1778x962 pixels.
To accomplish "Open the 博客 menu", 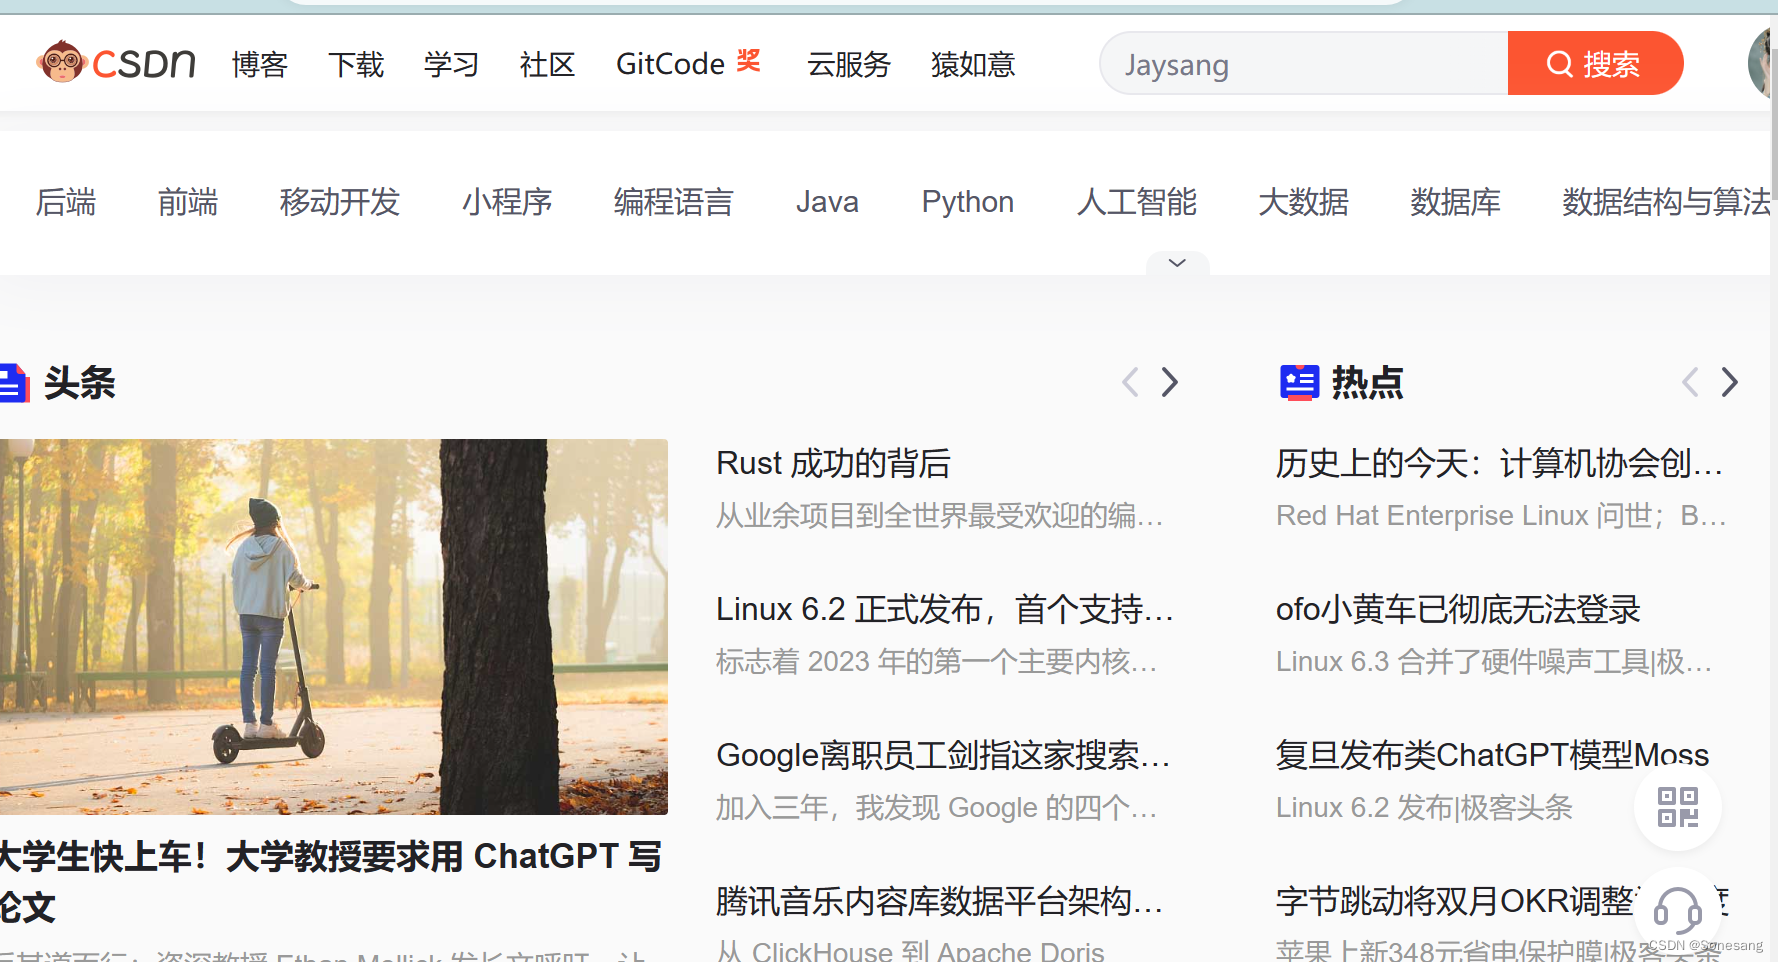I will (x=259, y=64).
